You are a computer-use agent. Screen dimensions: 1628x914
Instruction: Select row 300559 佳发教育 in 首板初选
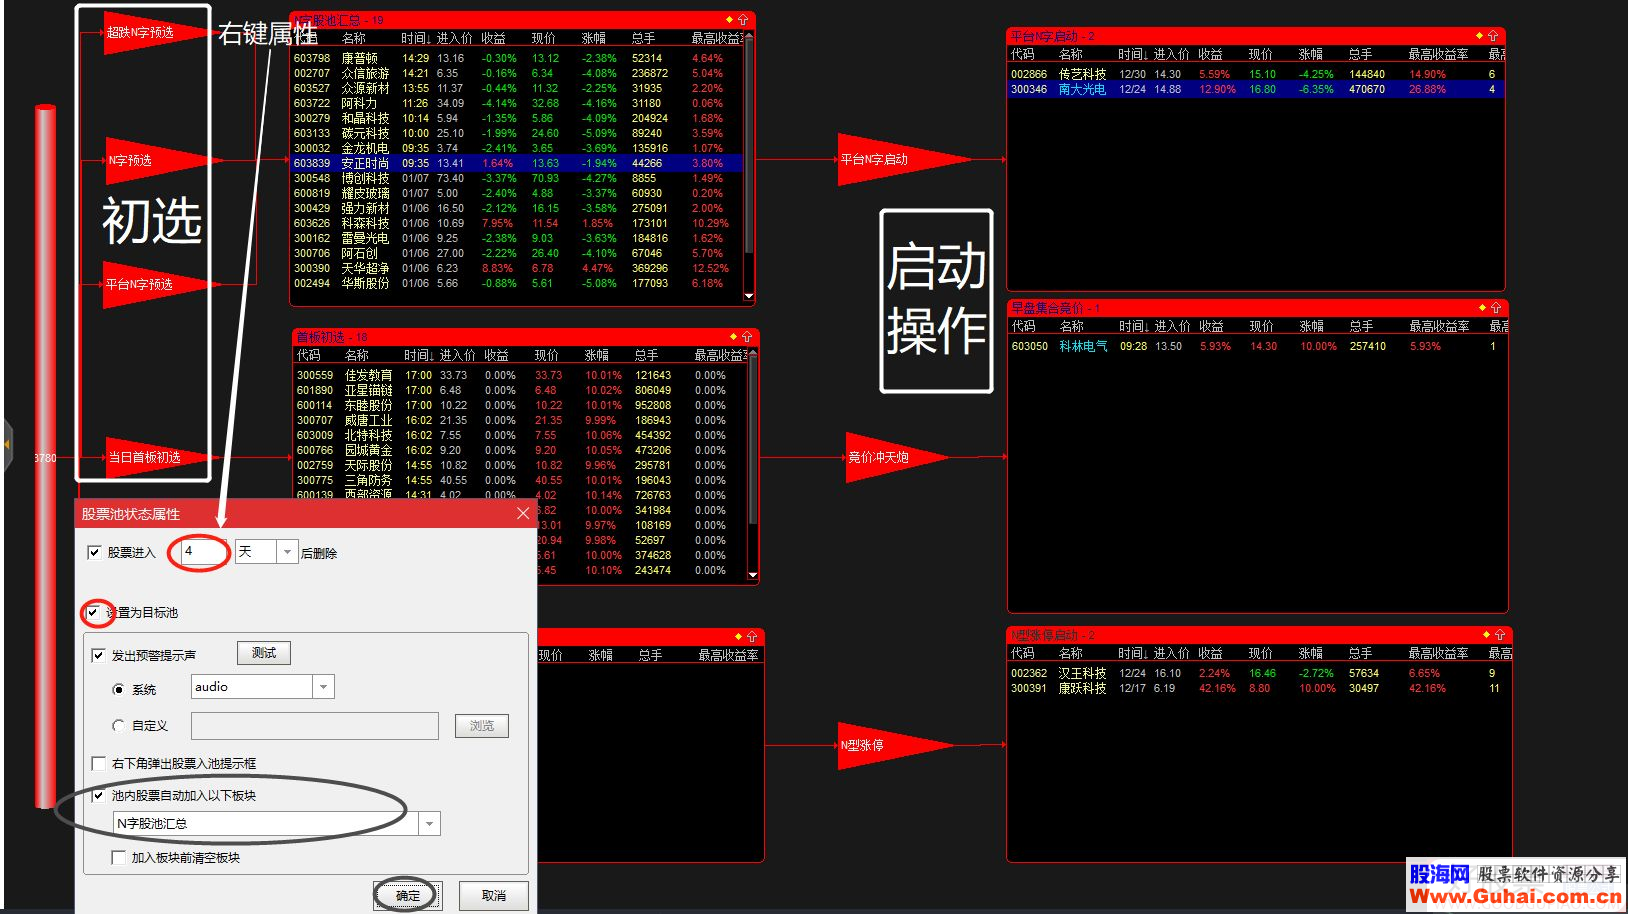tap(520, 375)
